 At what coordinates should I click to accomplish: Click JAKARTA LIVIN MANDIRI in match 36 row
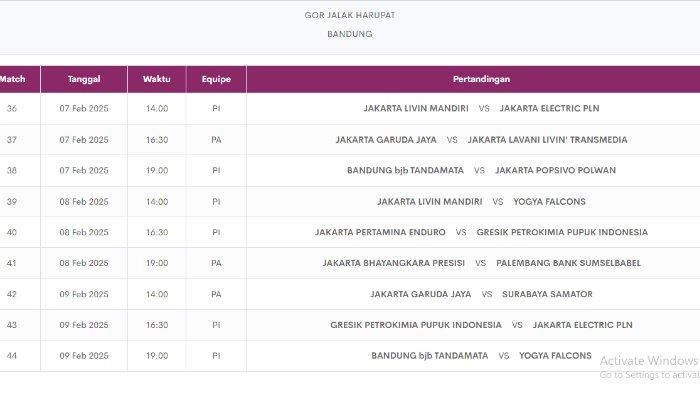click(416, 109)
